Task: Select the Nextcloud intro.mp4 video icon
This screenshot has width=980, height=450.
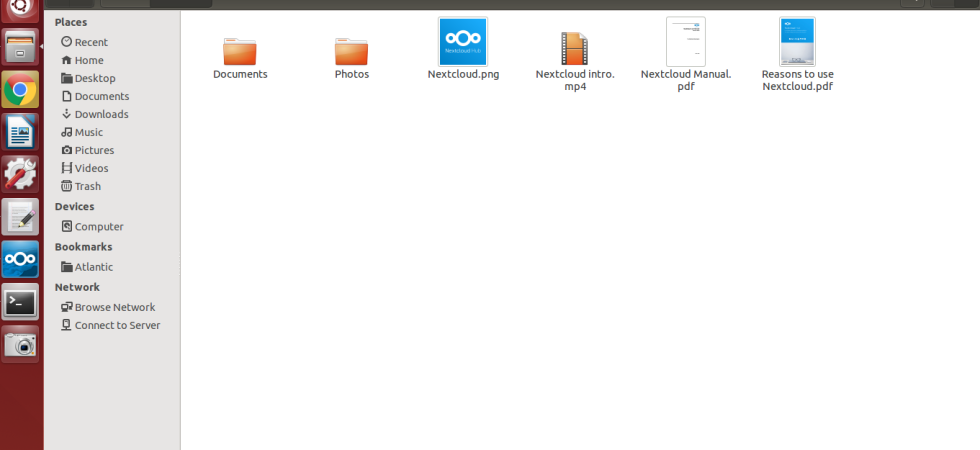Action: [574, 48]
